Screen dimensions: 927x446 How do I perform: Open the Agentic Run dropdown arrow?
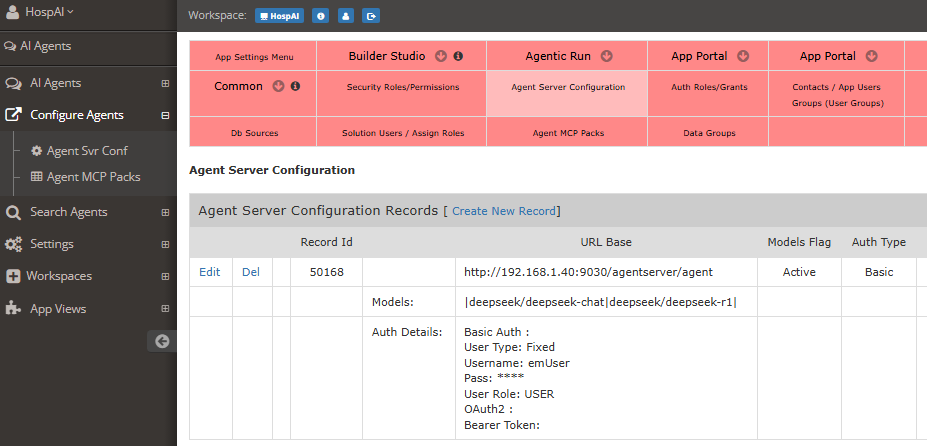coord(606,56)
